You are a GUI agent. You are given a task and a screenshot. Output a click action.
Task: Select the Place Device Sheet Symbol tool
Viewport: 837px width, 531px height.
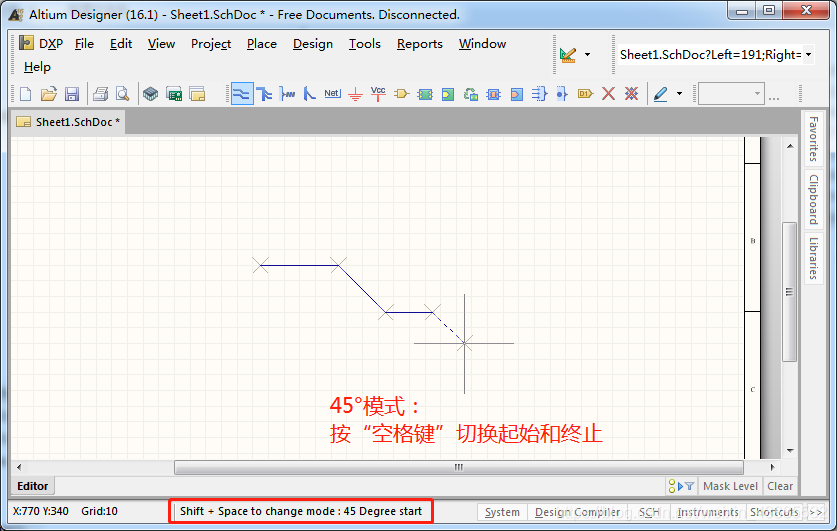pos(471,94)
